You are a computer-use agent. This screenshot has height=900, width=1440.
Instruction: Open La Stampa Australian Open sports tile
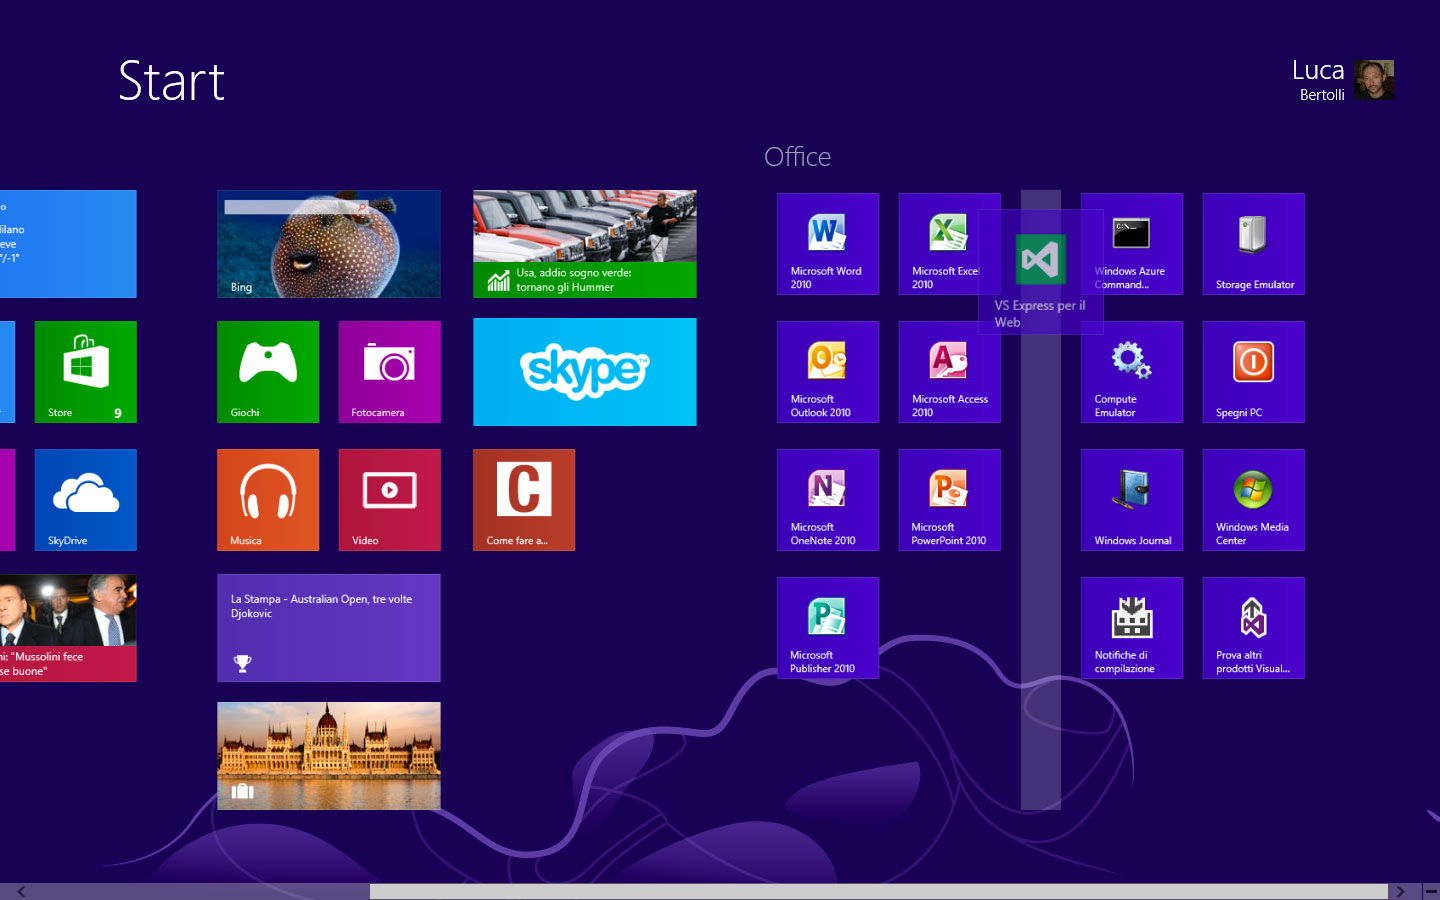point(329,628)
